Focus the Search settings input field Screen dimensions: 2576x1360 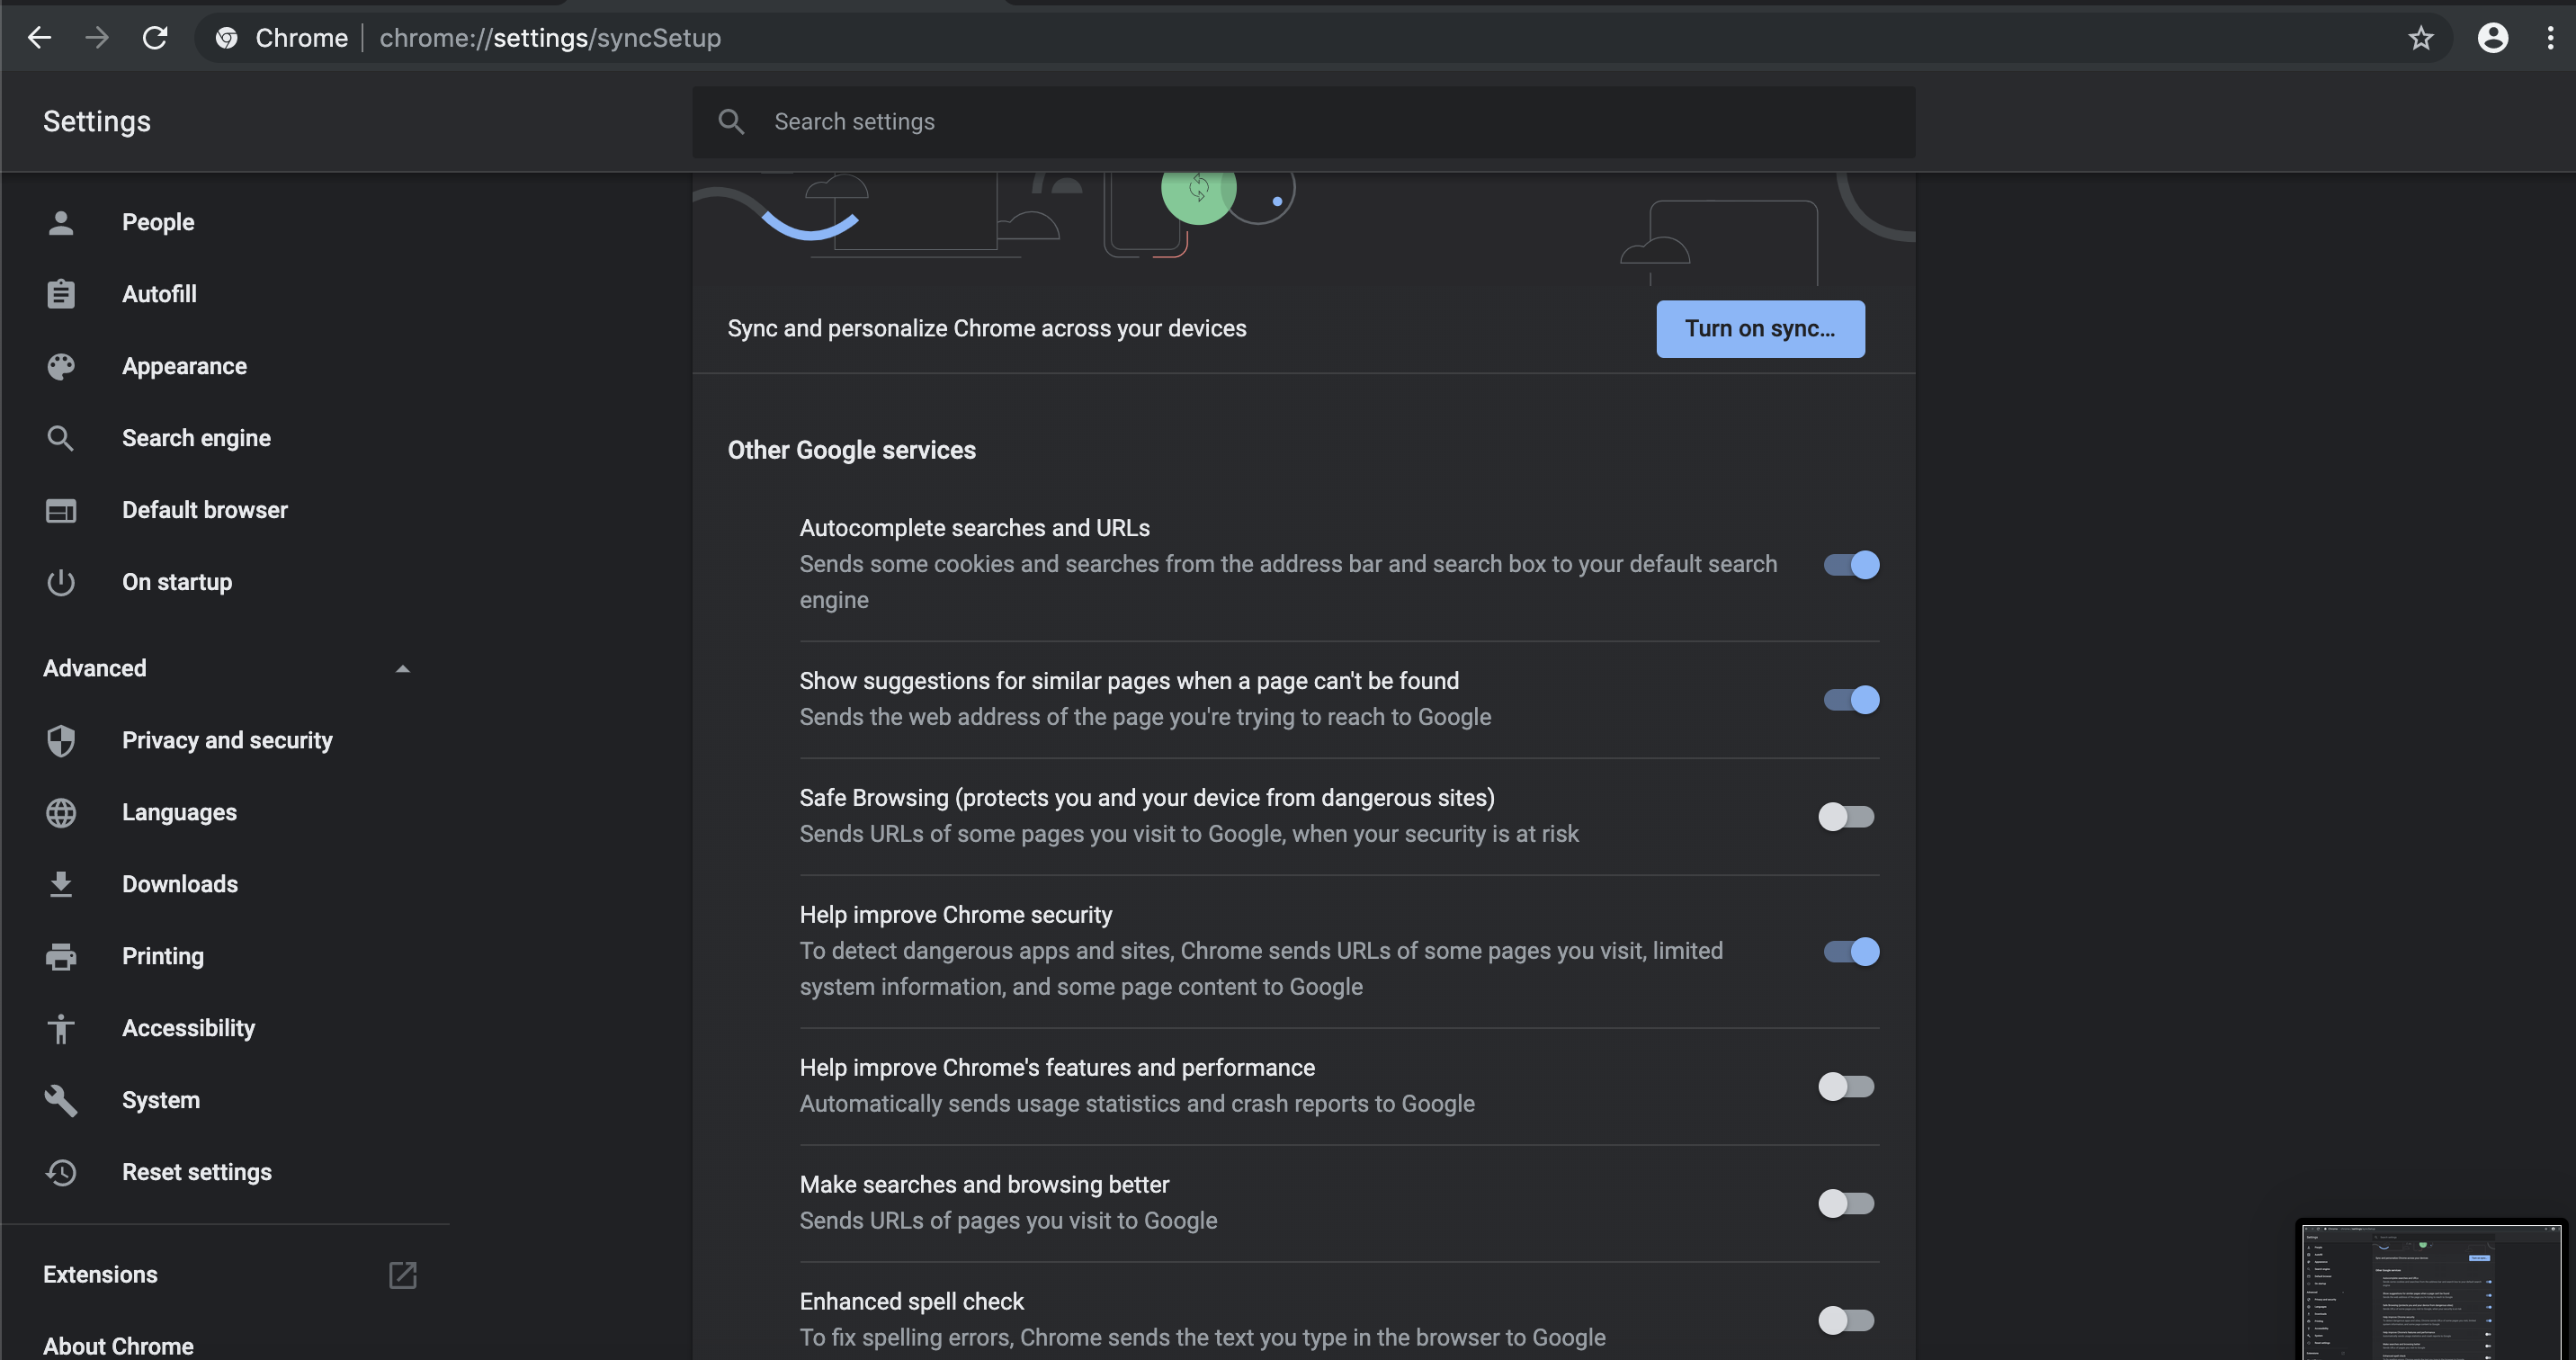(x=1303, y=122)
